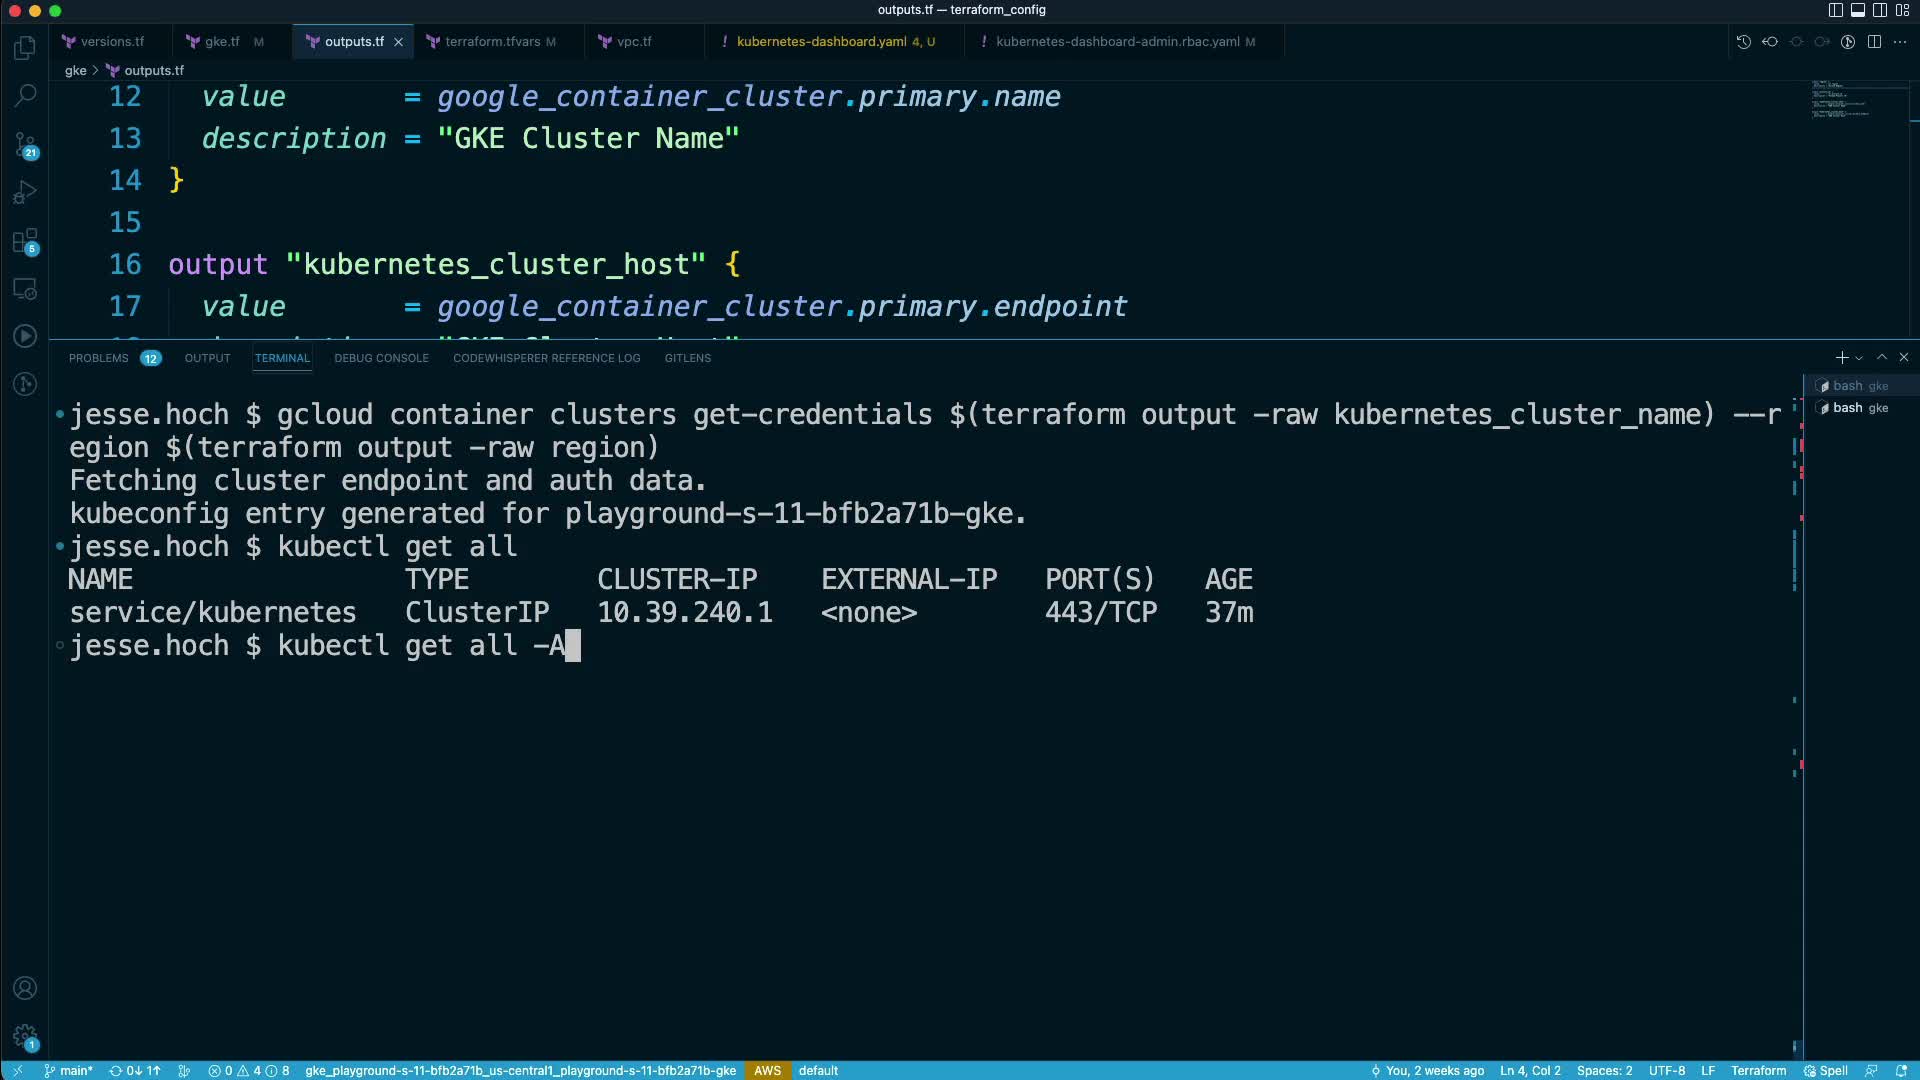1920x1080 pixels.
Task: Open Source Control with 21 changes
Action: 25,144
